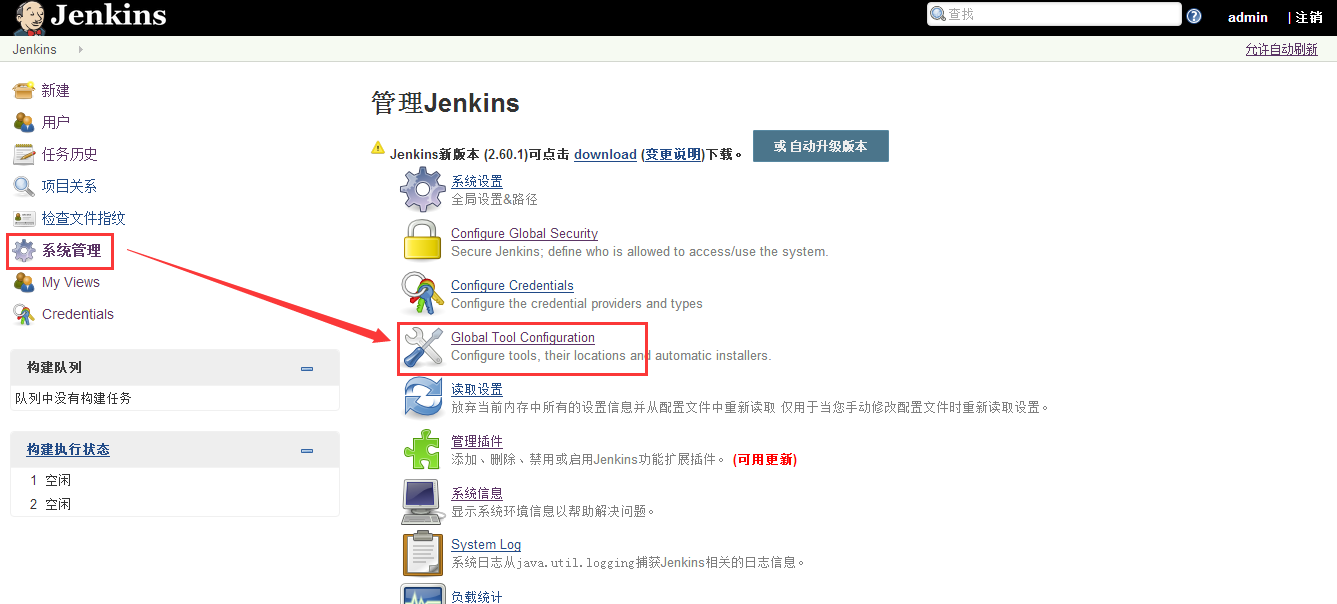1337x604 pixels.
Task: Open 任务历史 in the sidebar
Action: coord(69,154)
